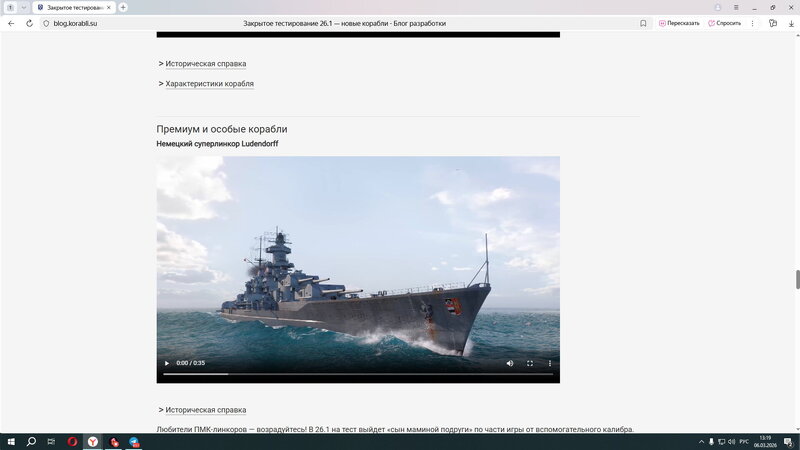Open the downloads icon in browser toolbar
This screenshot has height=450, width=800.
790,23
